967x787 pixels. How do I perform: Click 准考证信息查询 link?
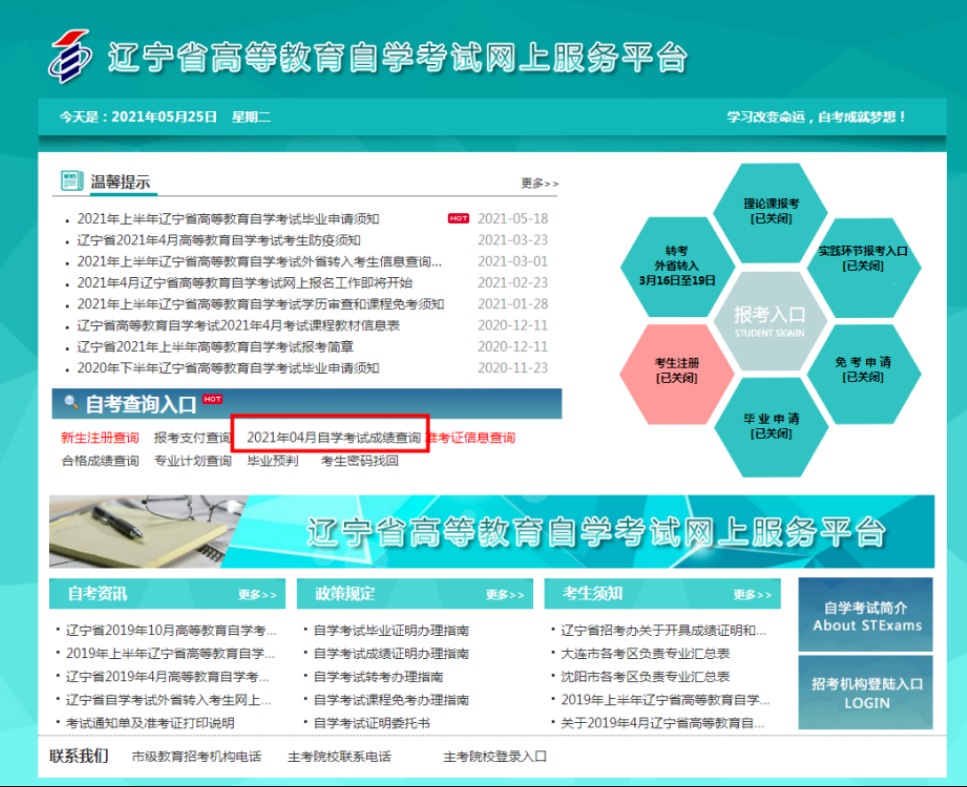coord(472,438)
